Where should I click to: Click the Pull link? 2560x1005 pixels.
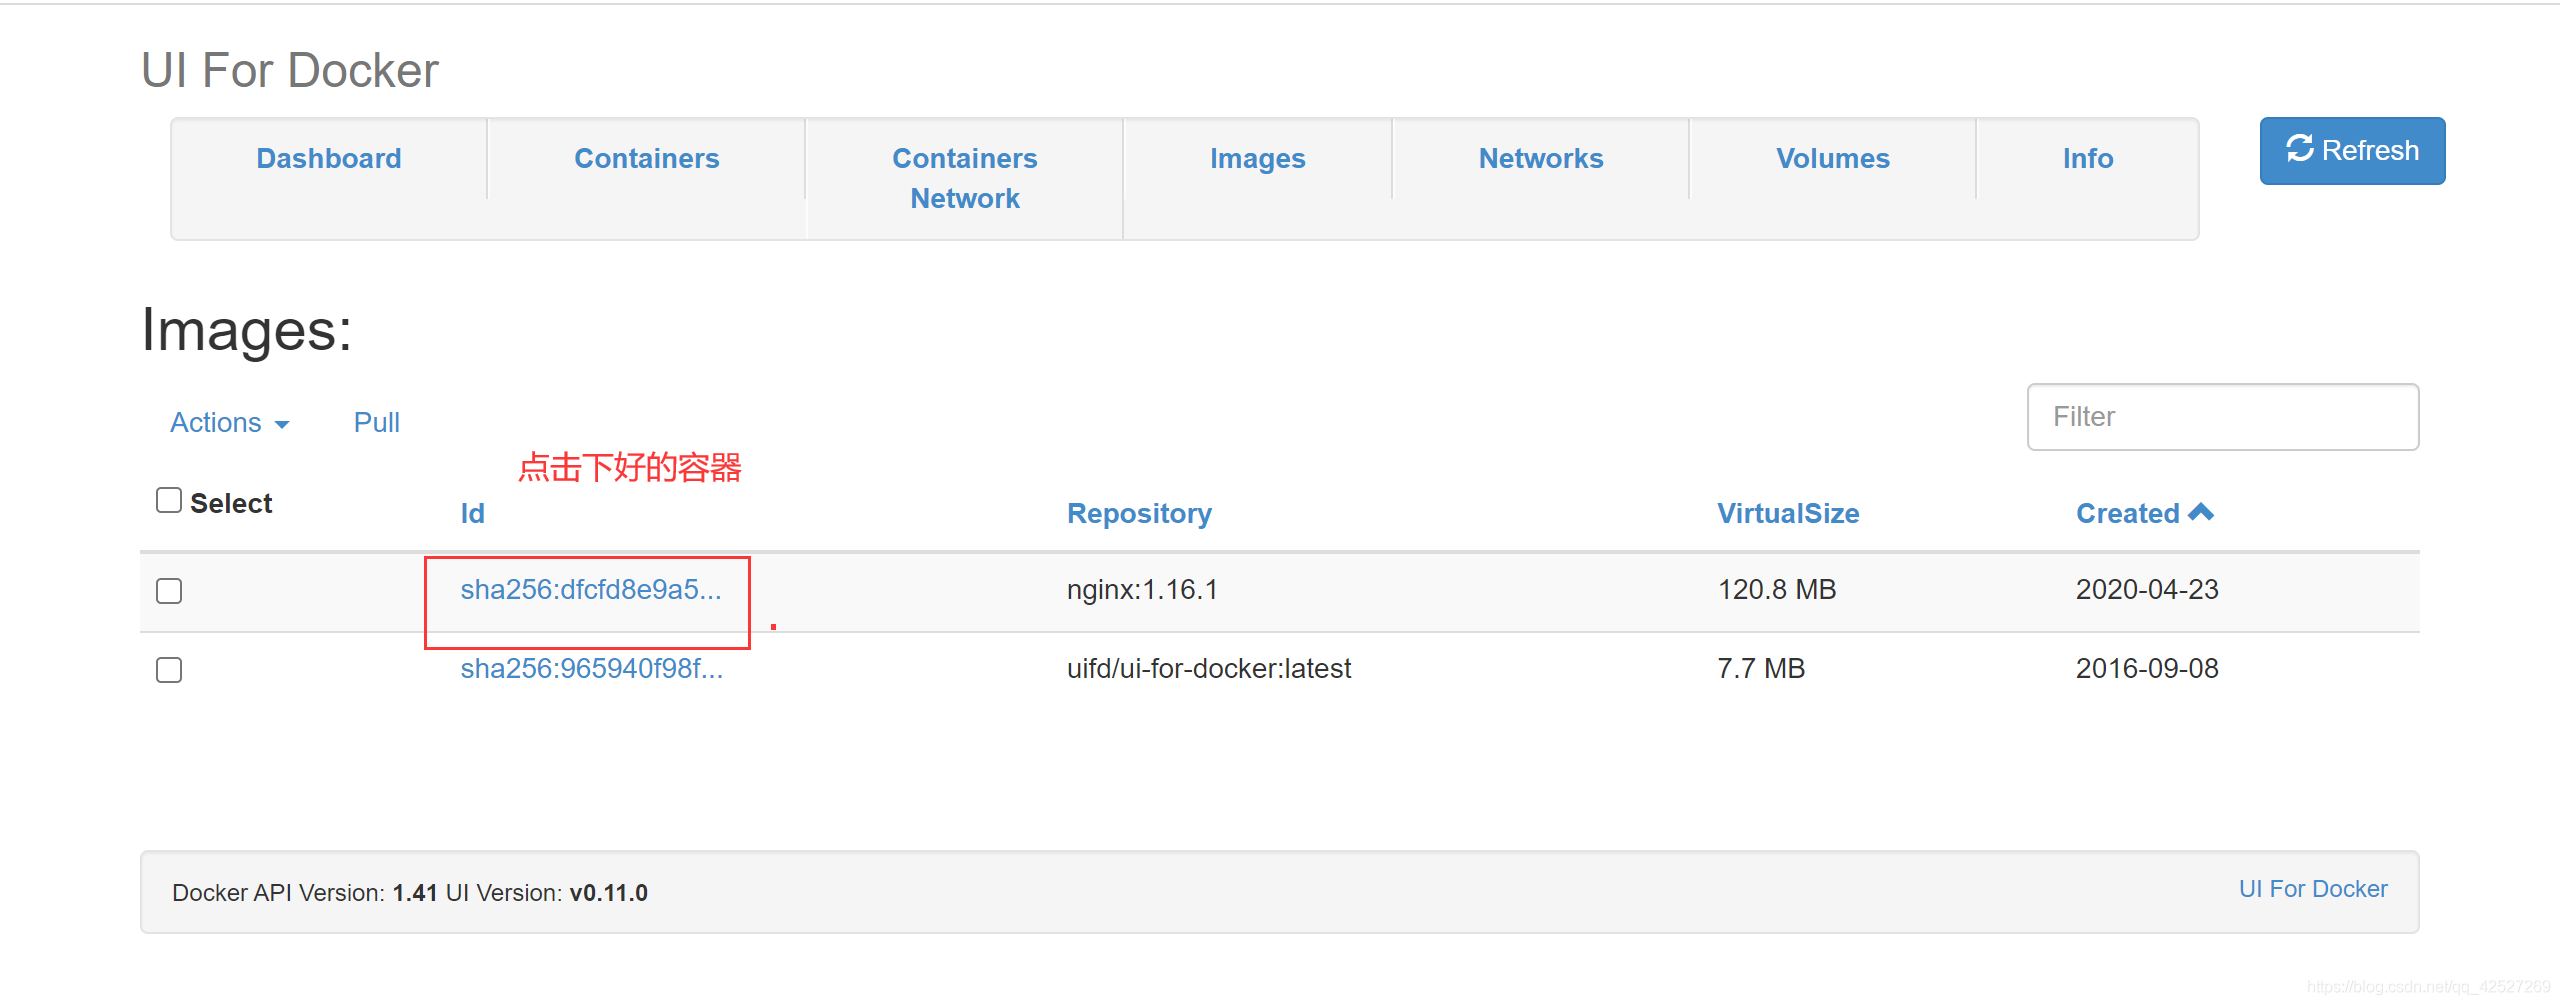pyautogui.click(x=377, y=422)
